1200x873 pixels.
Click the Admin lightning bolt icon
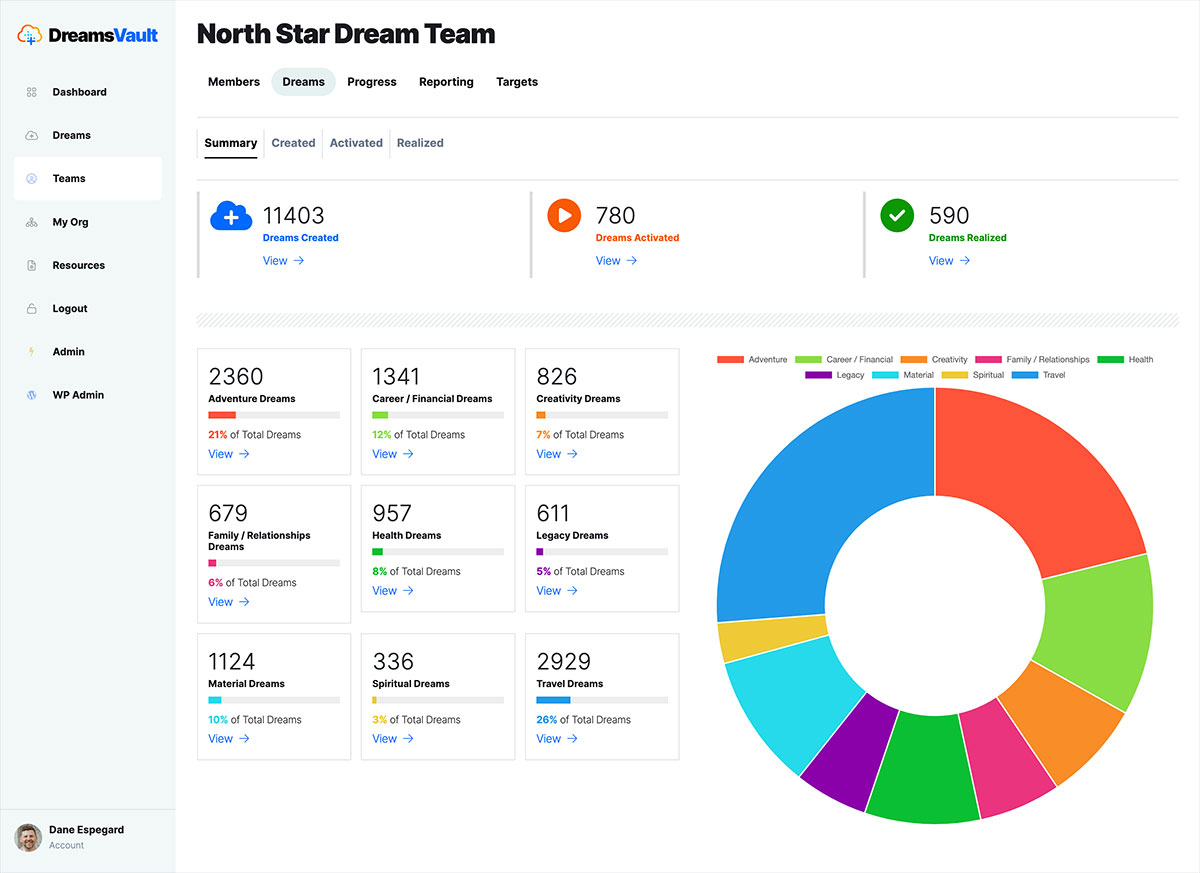[32, 352]
